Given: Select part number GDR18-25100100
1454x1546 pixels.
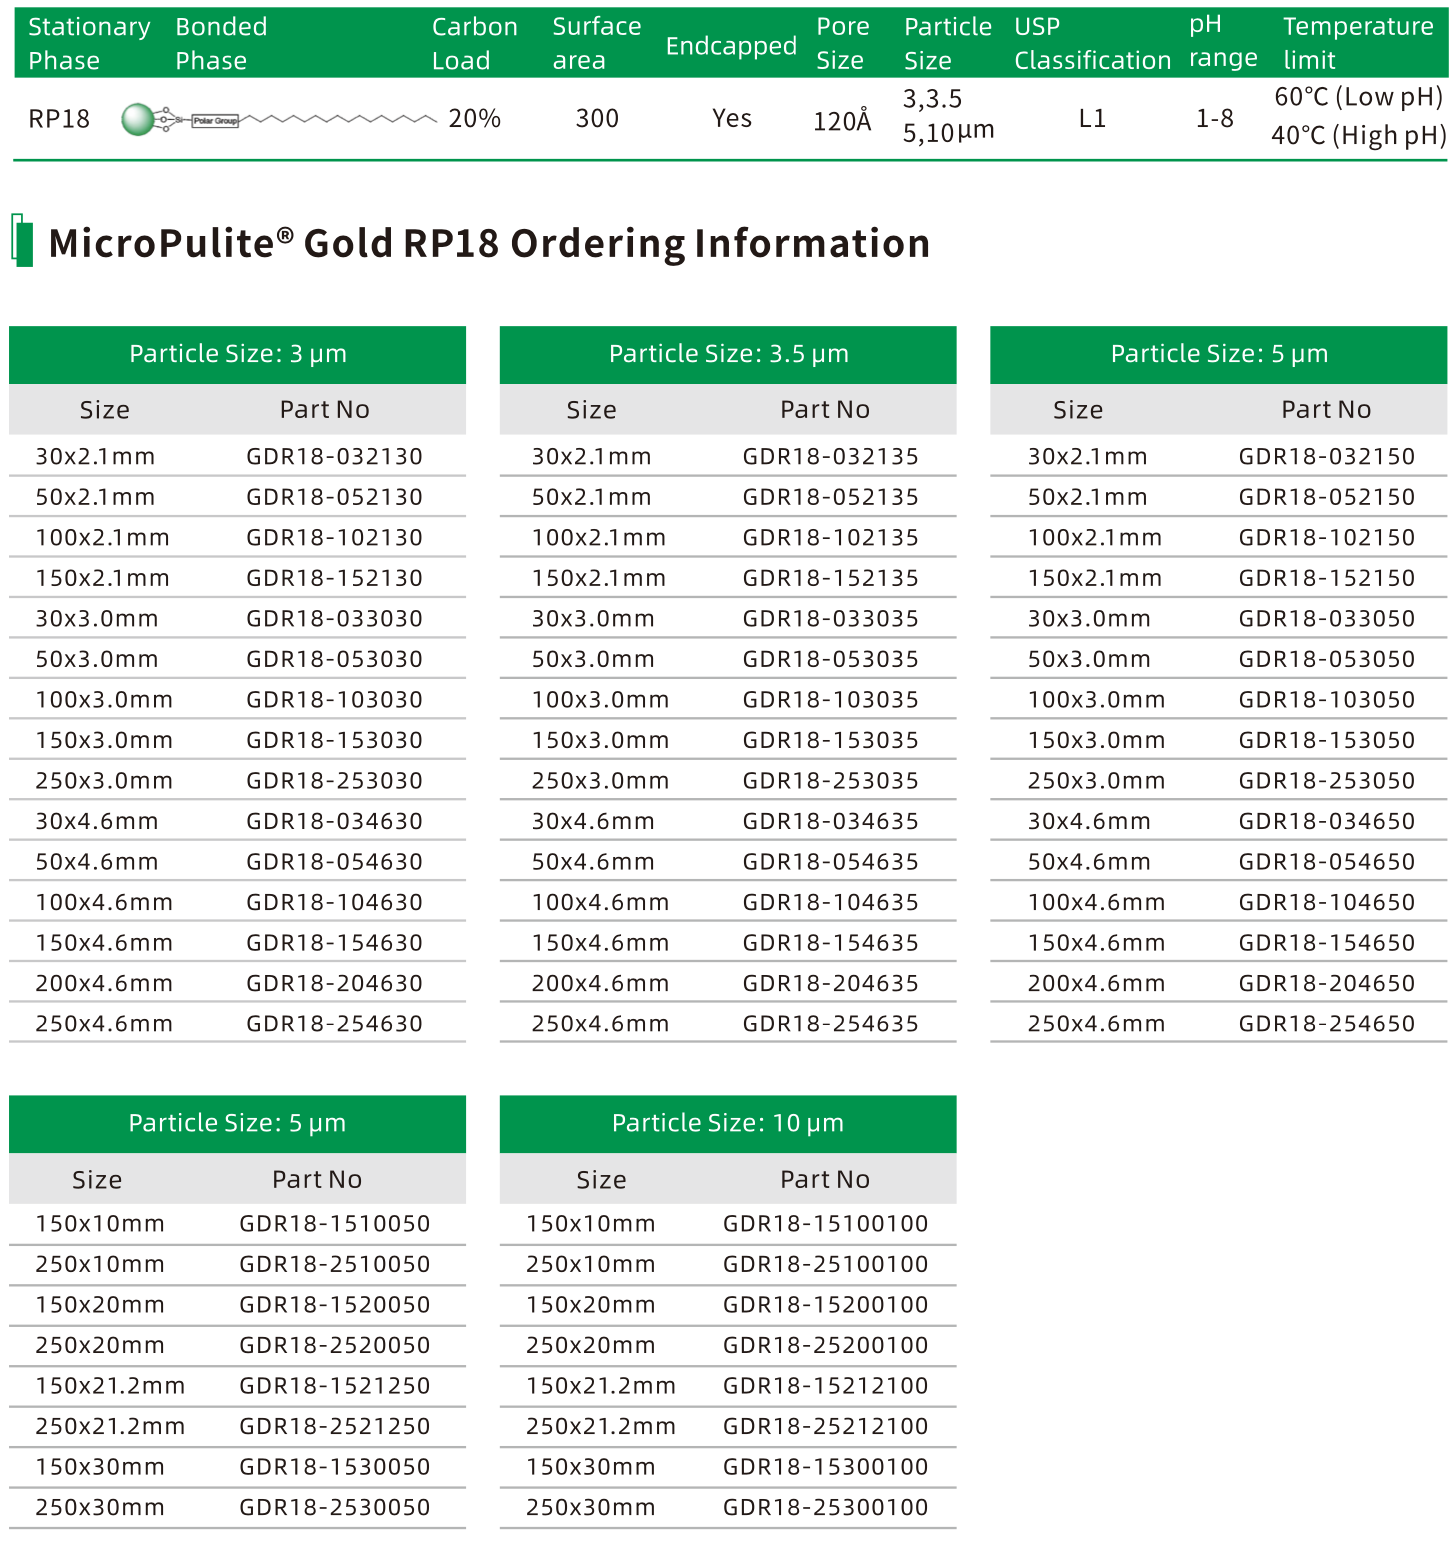Looking at the screenshot, I should click(825, 1264).
